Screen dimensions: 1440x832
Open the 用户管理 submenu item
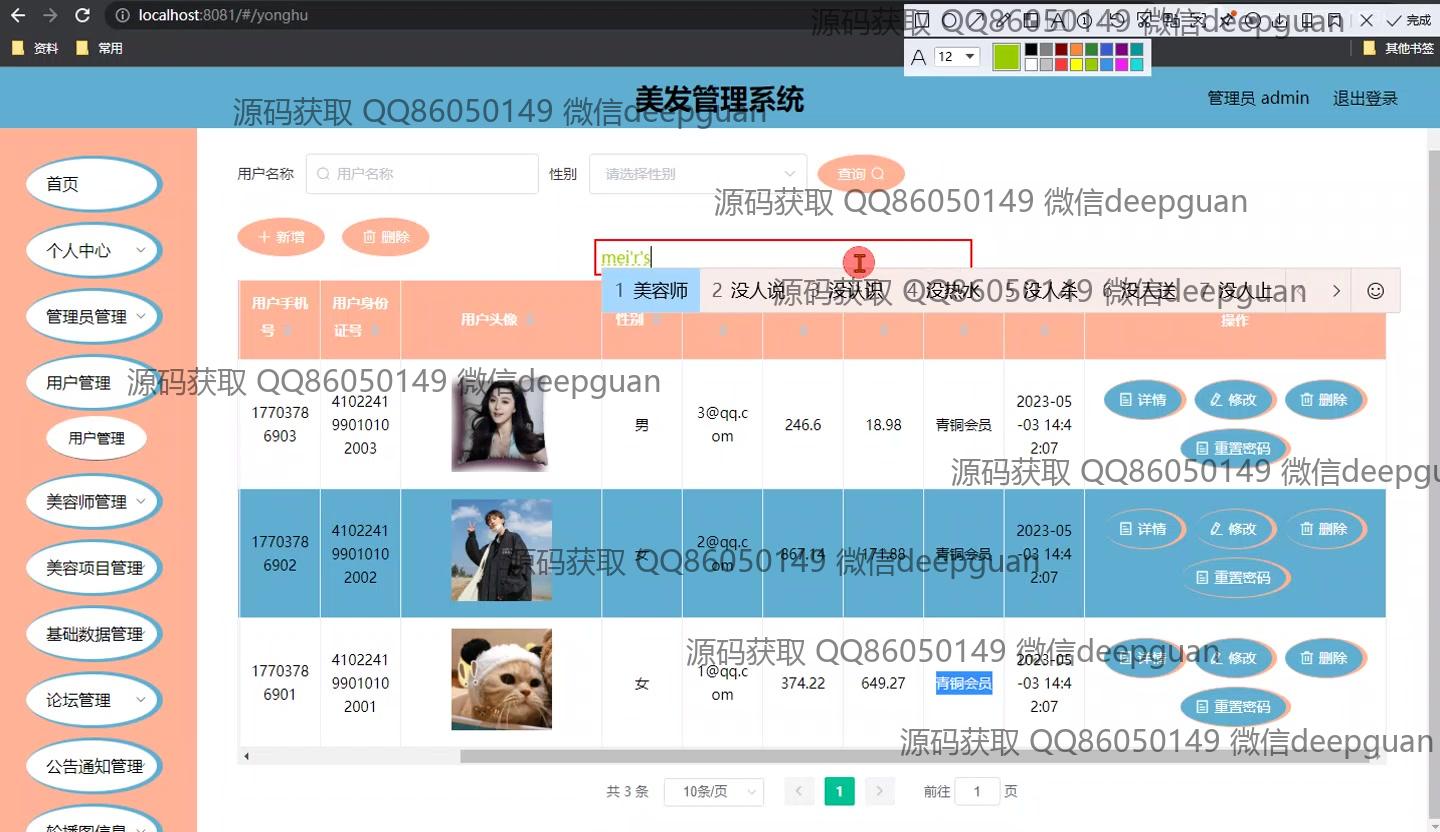coord(97,438)
